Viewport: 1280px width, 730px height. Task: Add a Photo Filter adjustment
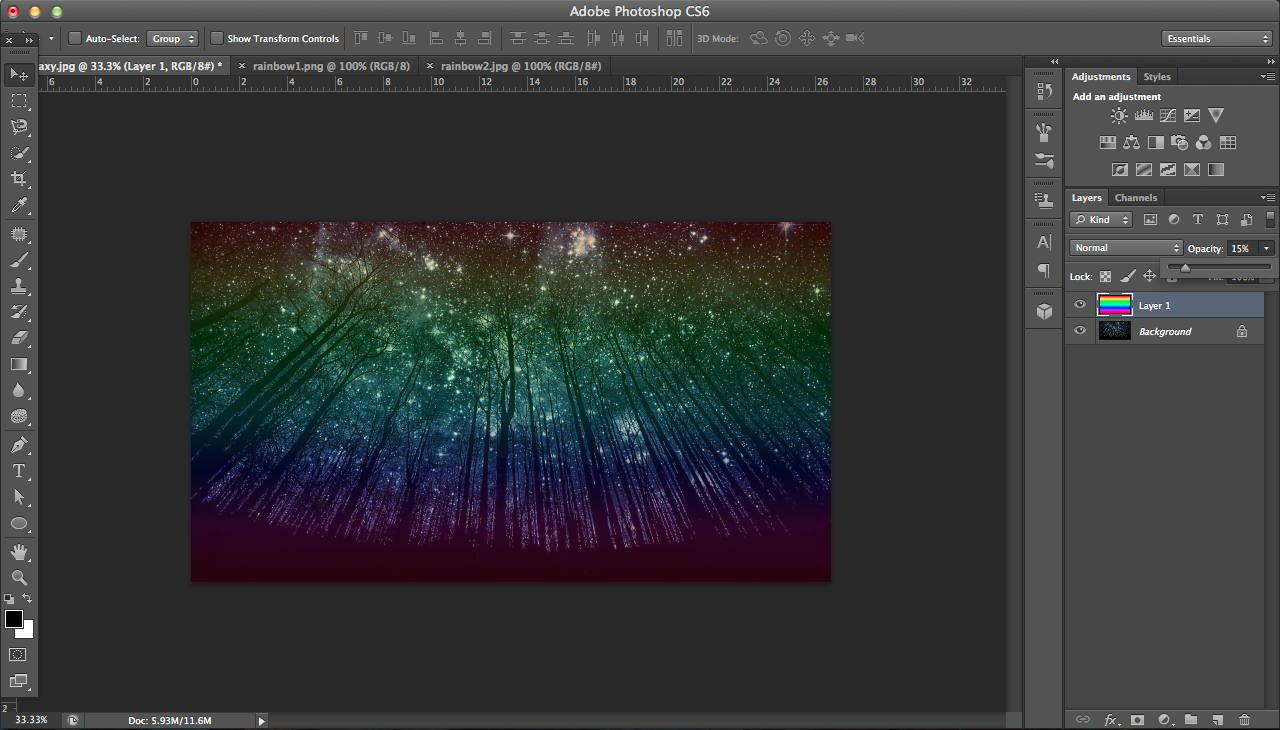tap(1180, 143)
